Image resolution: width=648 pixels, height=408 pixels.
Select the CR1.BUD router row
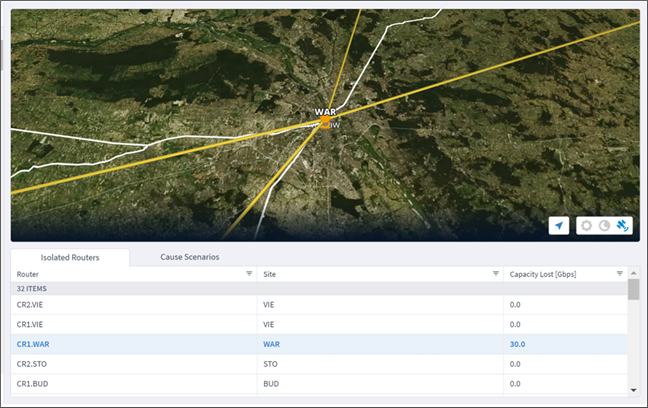[319, 384]
